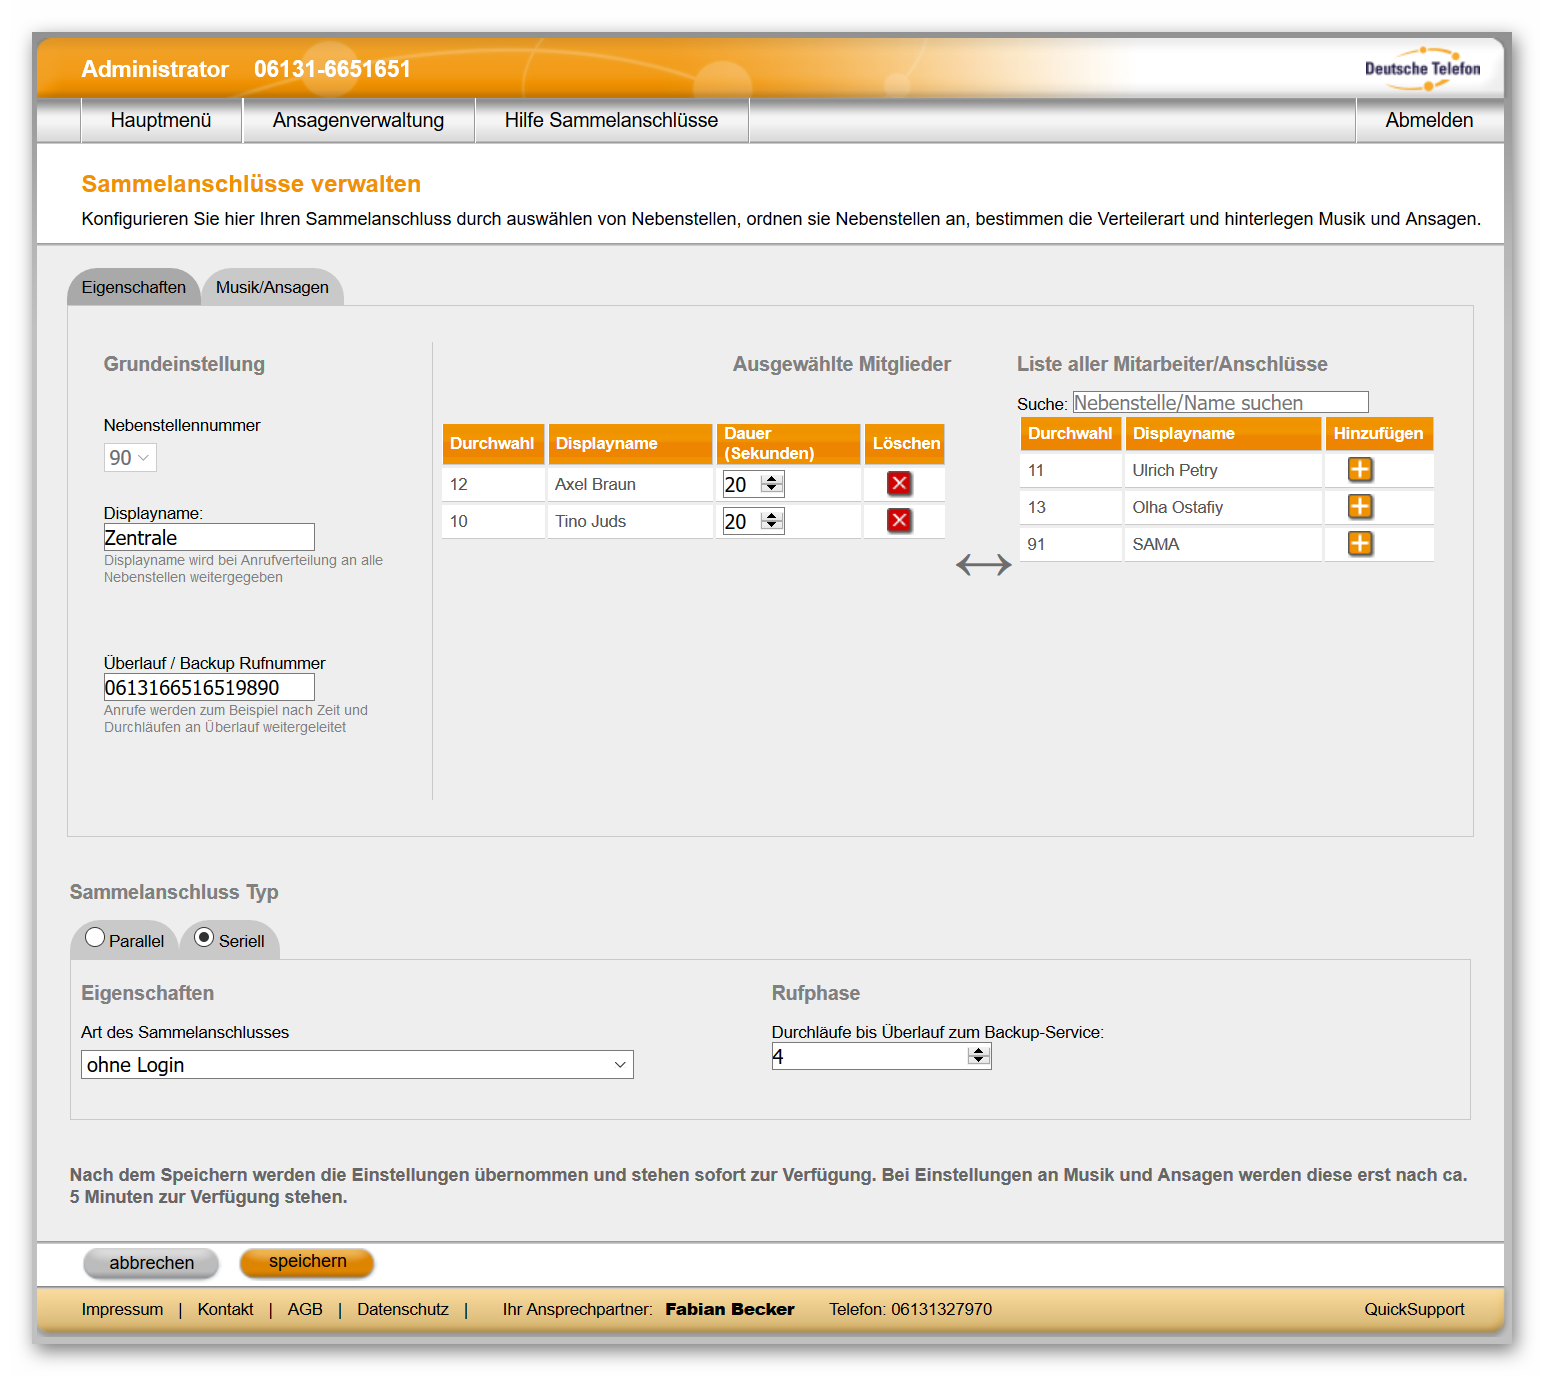Select the Parallel radio button
Image resolution: width=1544 pixels, height=1376 pixels.
coord(95,938)
